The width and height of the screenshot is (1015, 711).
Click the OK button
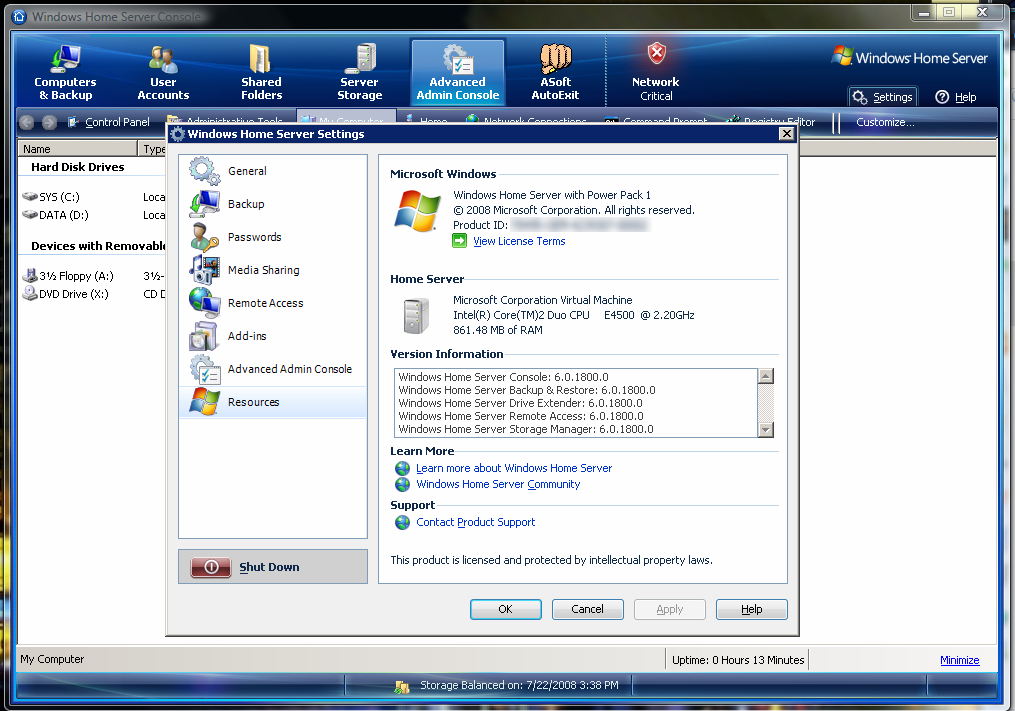505,609
